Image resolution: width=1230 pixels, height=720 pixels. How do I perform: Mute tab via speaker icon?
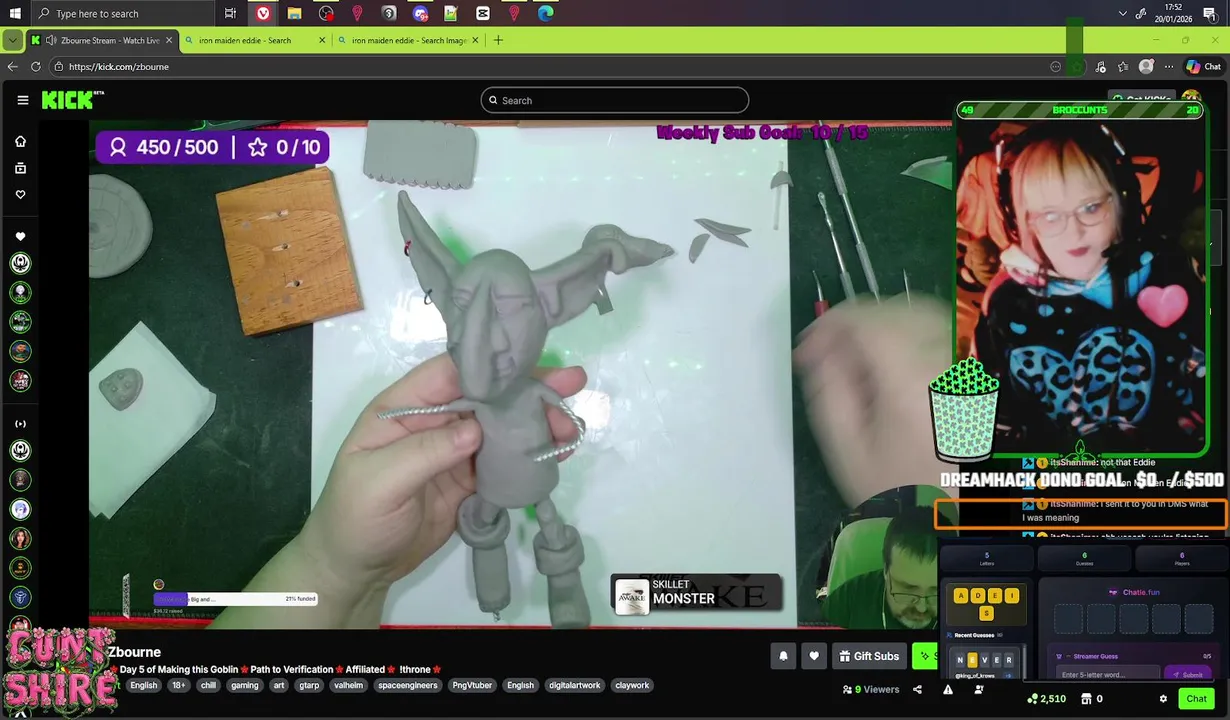tap(51, 40)
